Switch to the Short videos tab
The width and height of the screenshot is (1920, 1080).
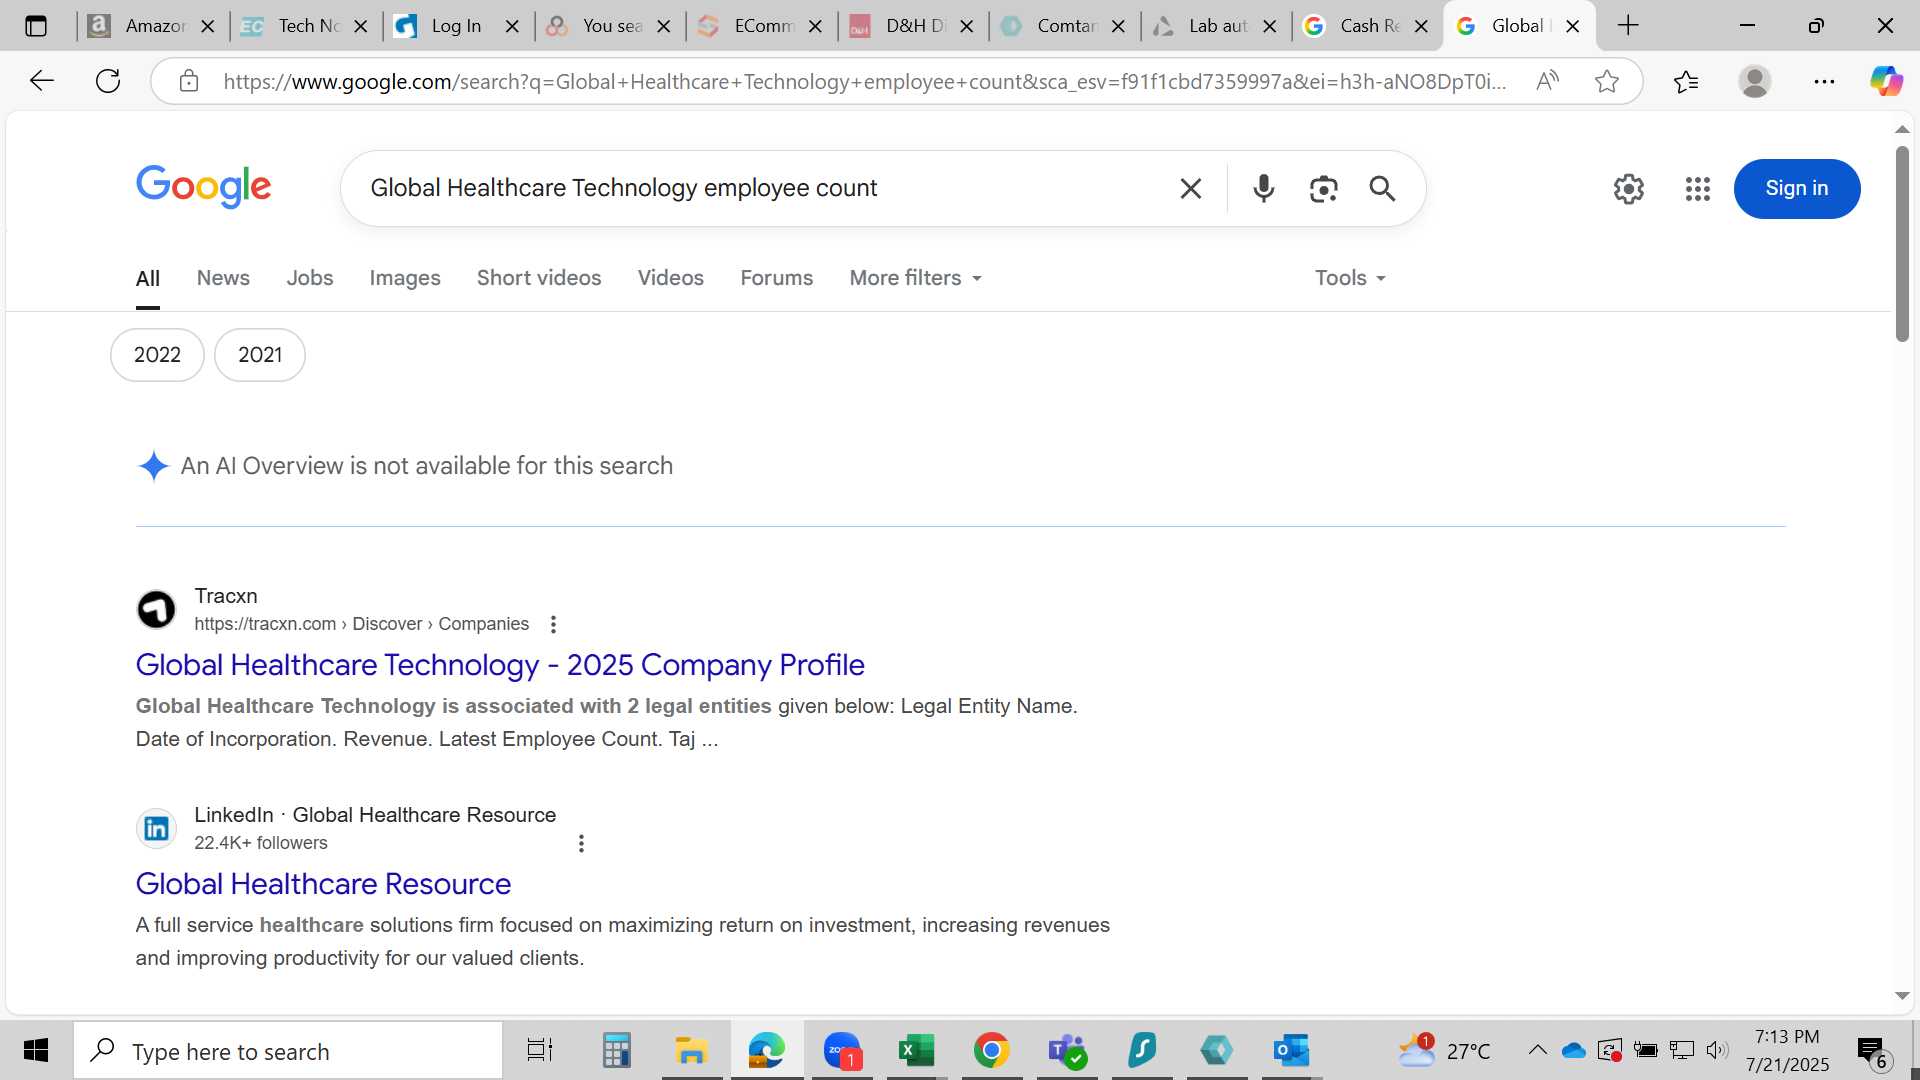(x=539, y=278)
